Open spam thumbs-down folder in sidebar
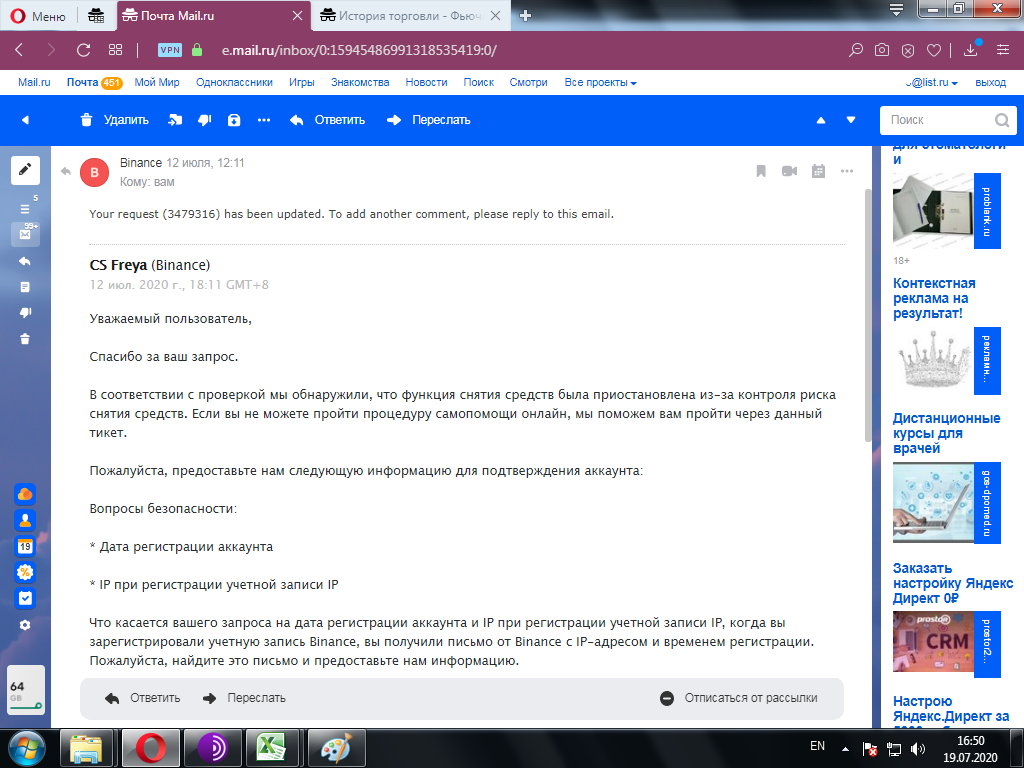Screen dimensions: 1024x768 pyautogui.click(x=25, y=313)
